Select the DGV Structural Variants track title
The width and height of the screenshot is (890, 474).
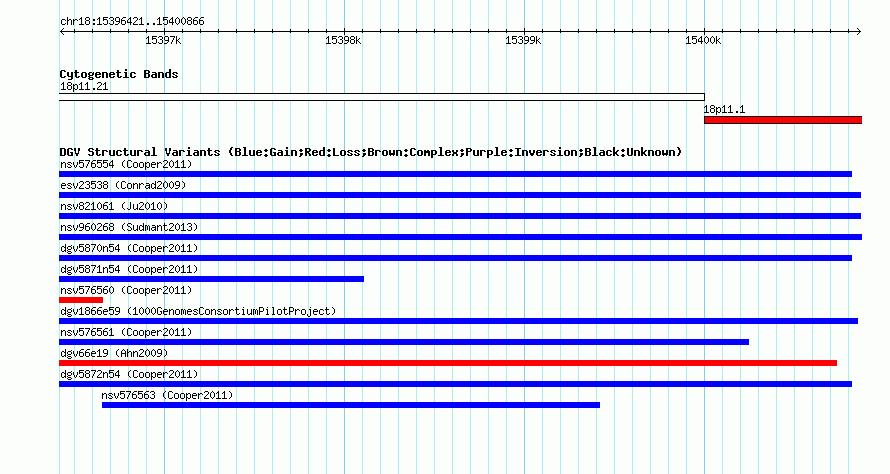pos(371,152)
